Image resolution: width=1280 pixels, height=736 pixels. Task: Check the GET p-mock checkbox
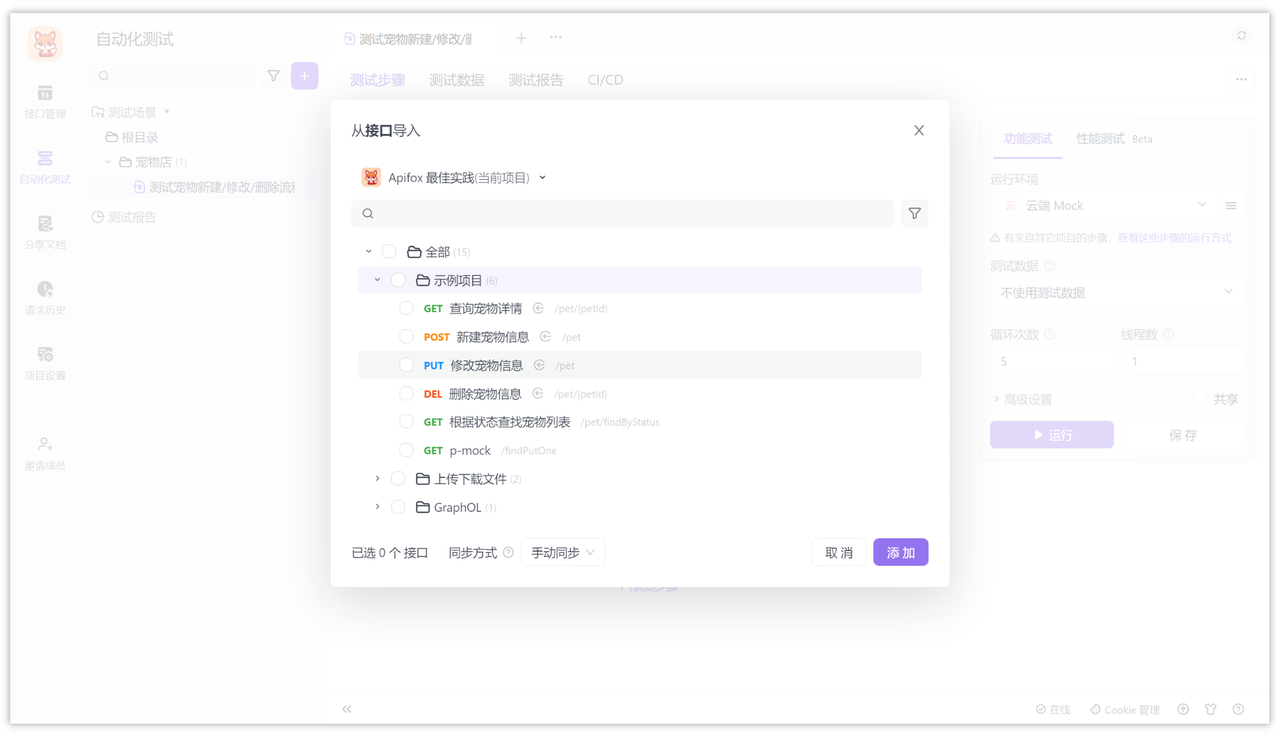[406, 450]
